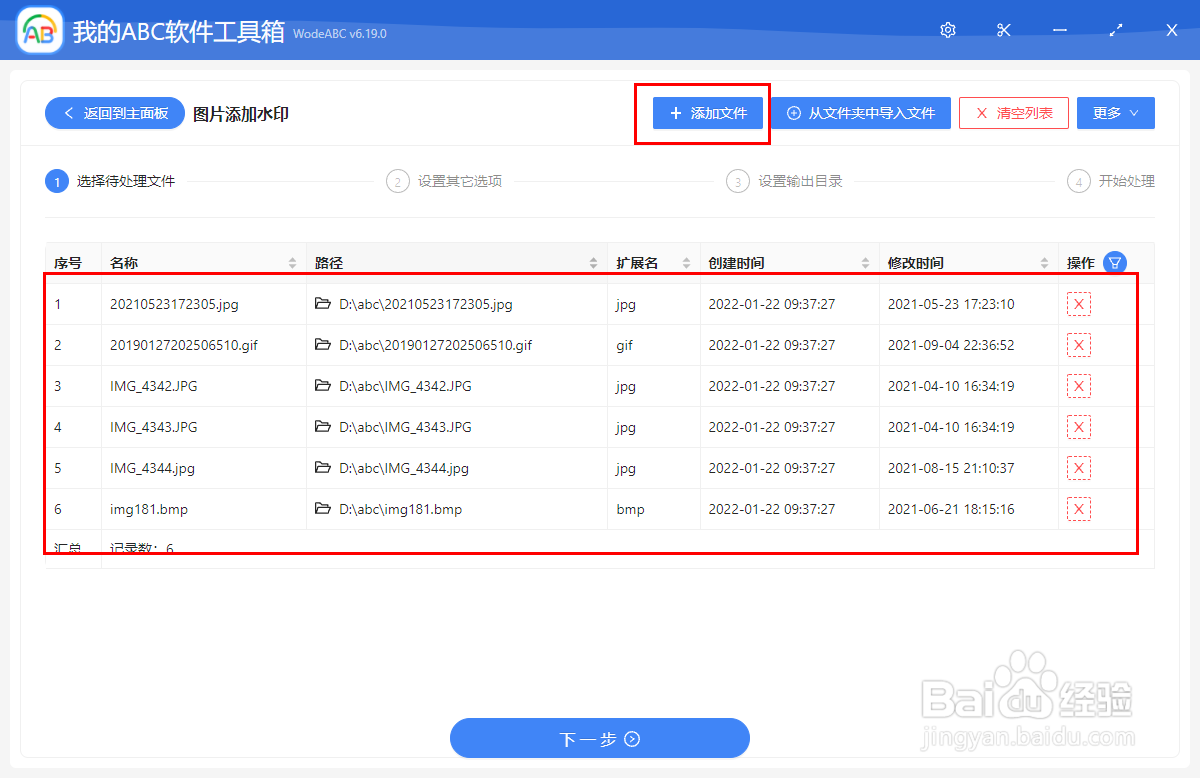Sort by 扩展名 column arrows
1200x778 pixels.
pos(686,263)
